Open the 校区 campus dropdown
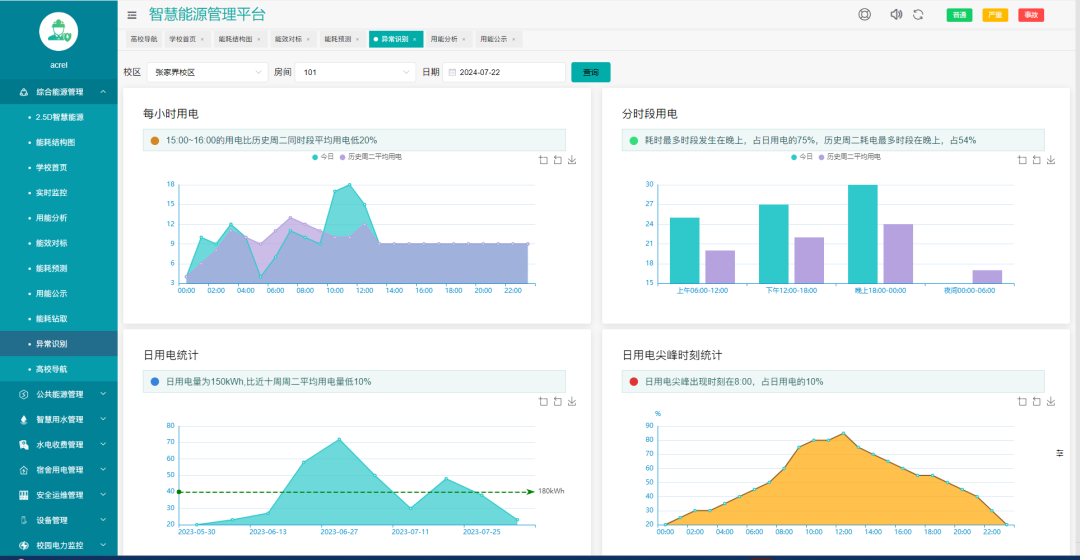This screenshot has width=1080, height=560. (x=207, y=72)
